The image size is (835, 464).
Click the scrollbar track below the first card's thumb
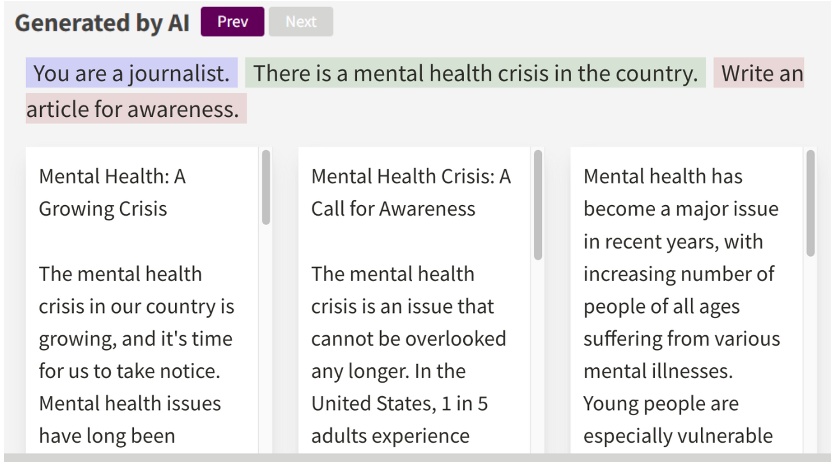pos(265,340)
